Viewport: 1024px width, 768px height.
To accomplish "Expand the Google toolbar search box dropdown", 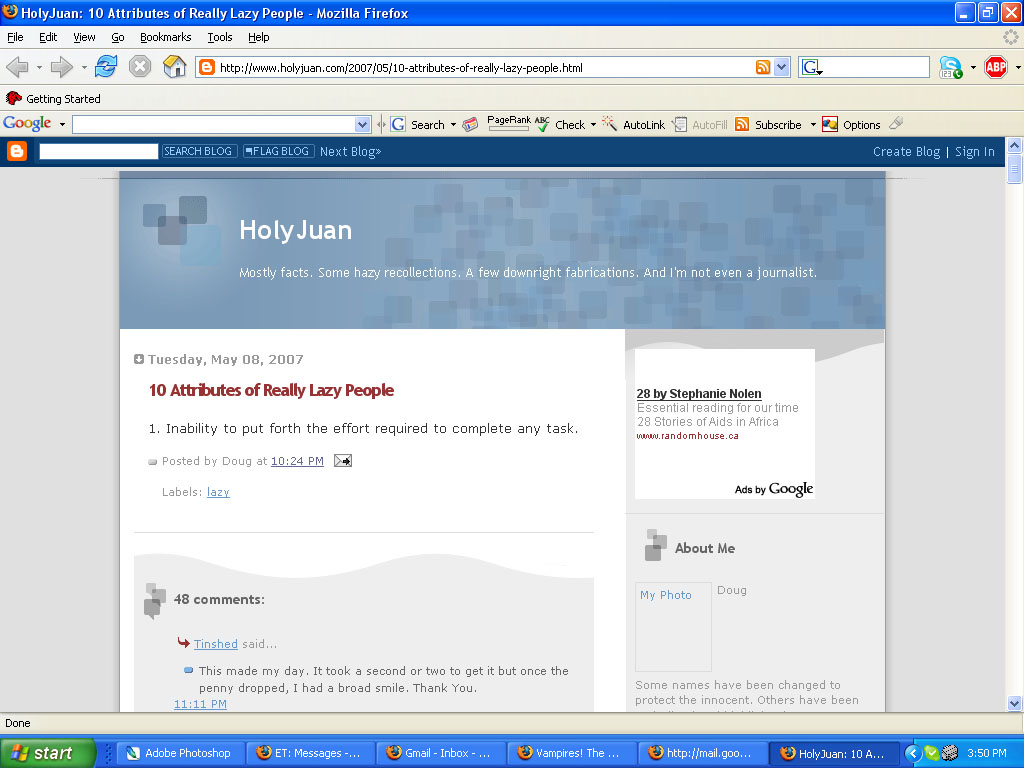I will (362, 125).
